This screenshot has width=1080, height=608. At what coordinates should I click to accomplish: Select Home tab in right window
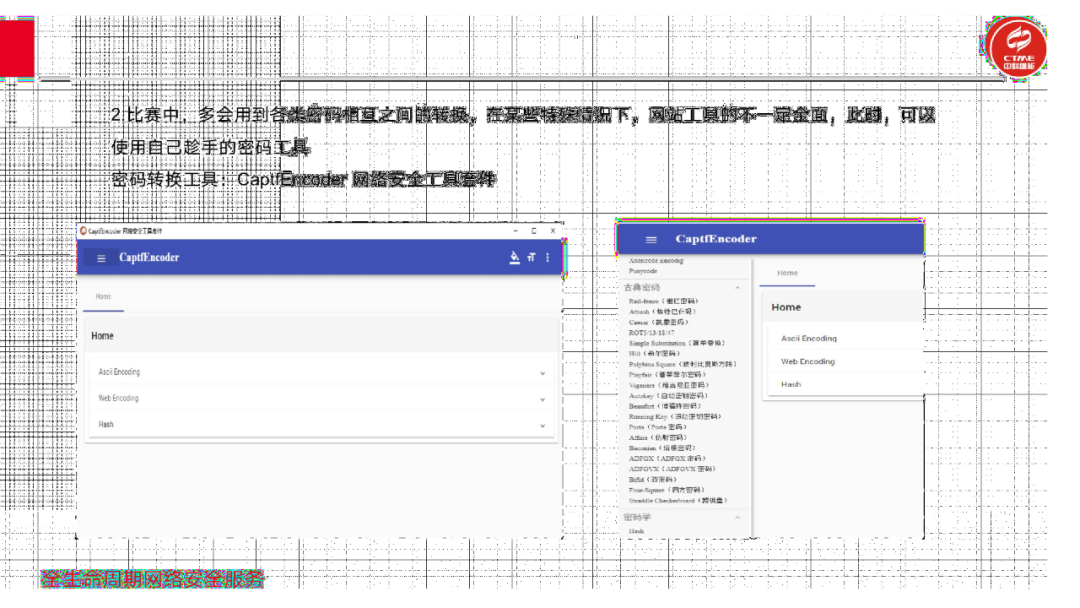(x=787, y=273)
